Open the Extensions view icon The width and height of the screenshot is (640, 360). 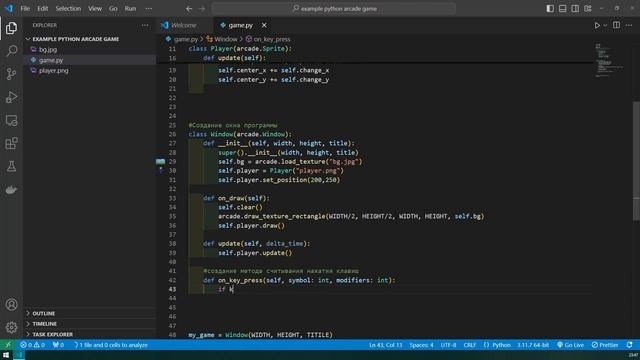point(11,143)
